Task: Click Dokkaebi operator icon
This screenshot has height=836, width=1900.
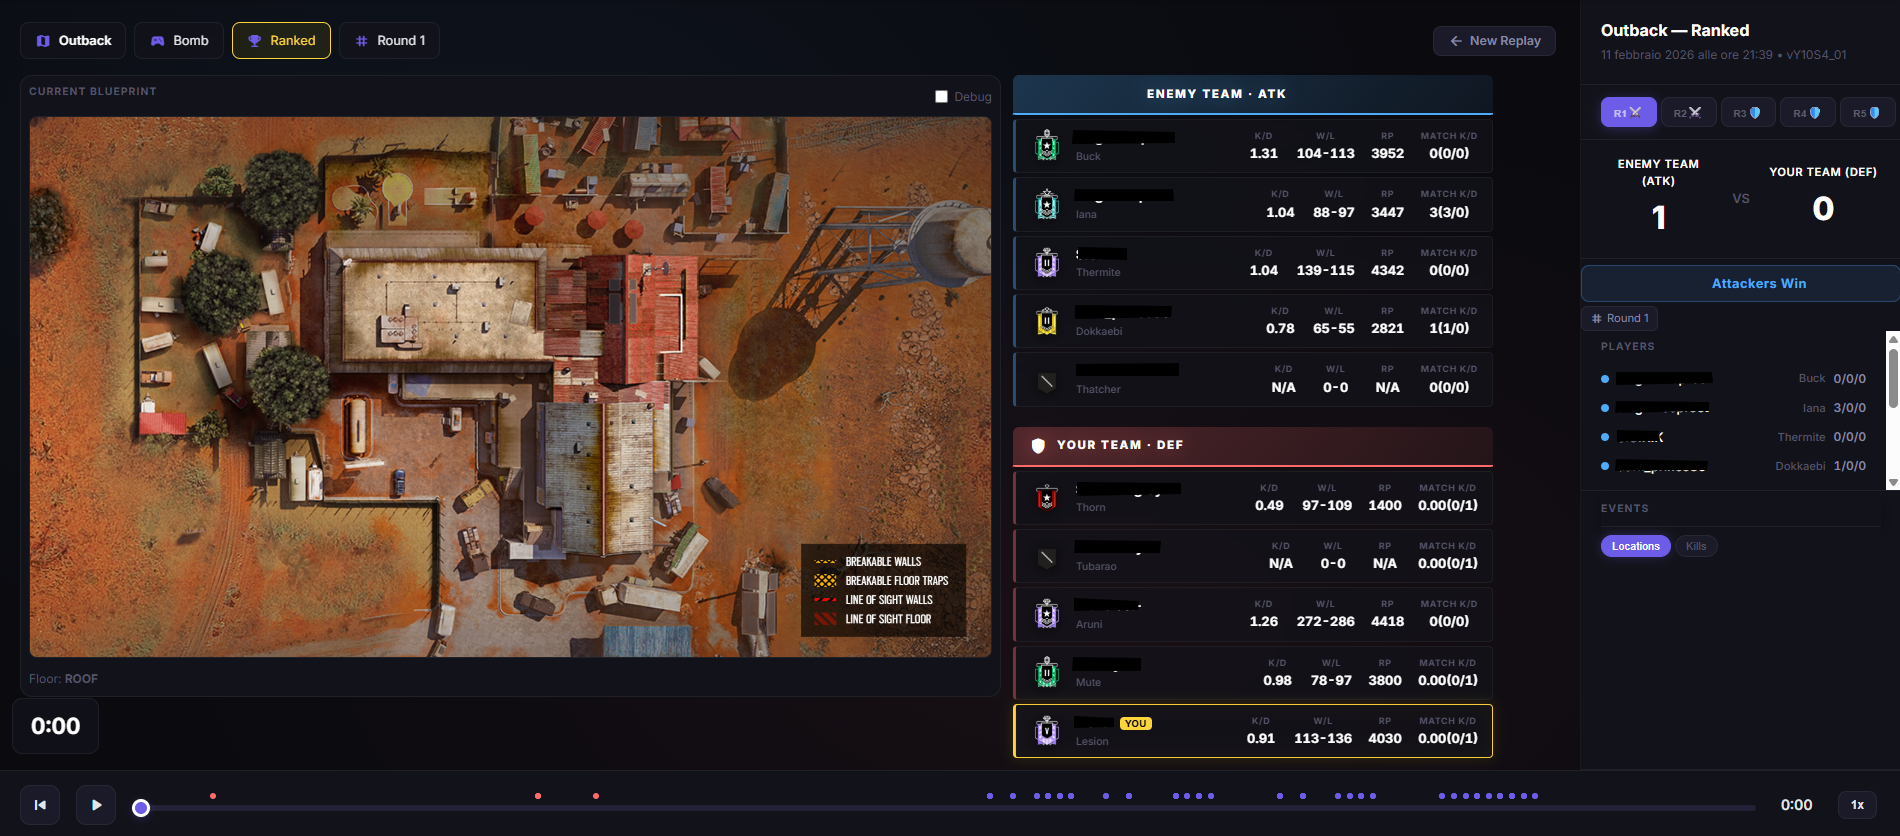Action: point(1047,321)
